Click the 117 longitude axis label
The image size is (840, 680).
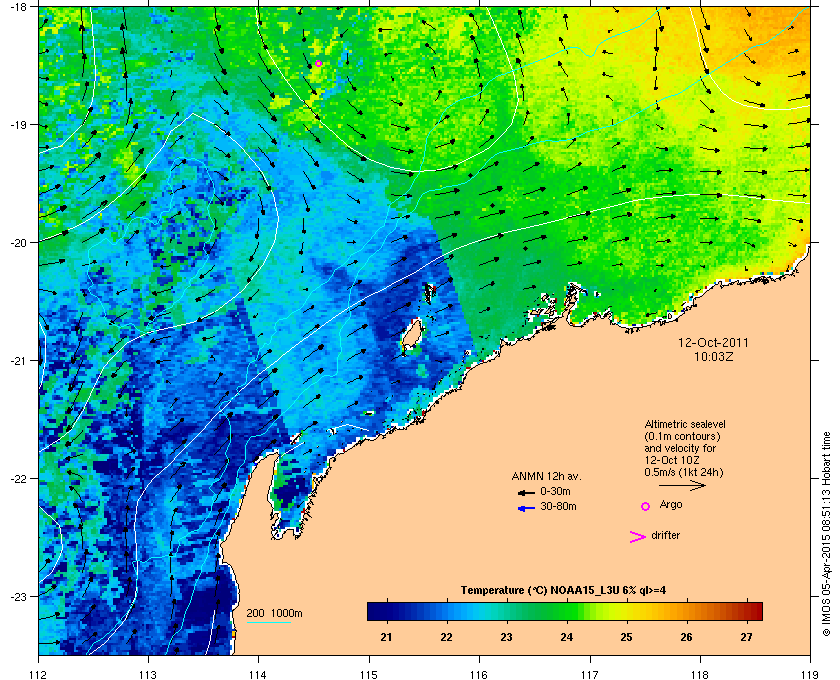tap(590, 675)
